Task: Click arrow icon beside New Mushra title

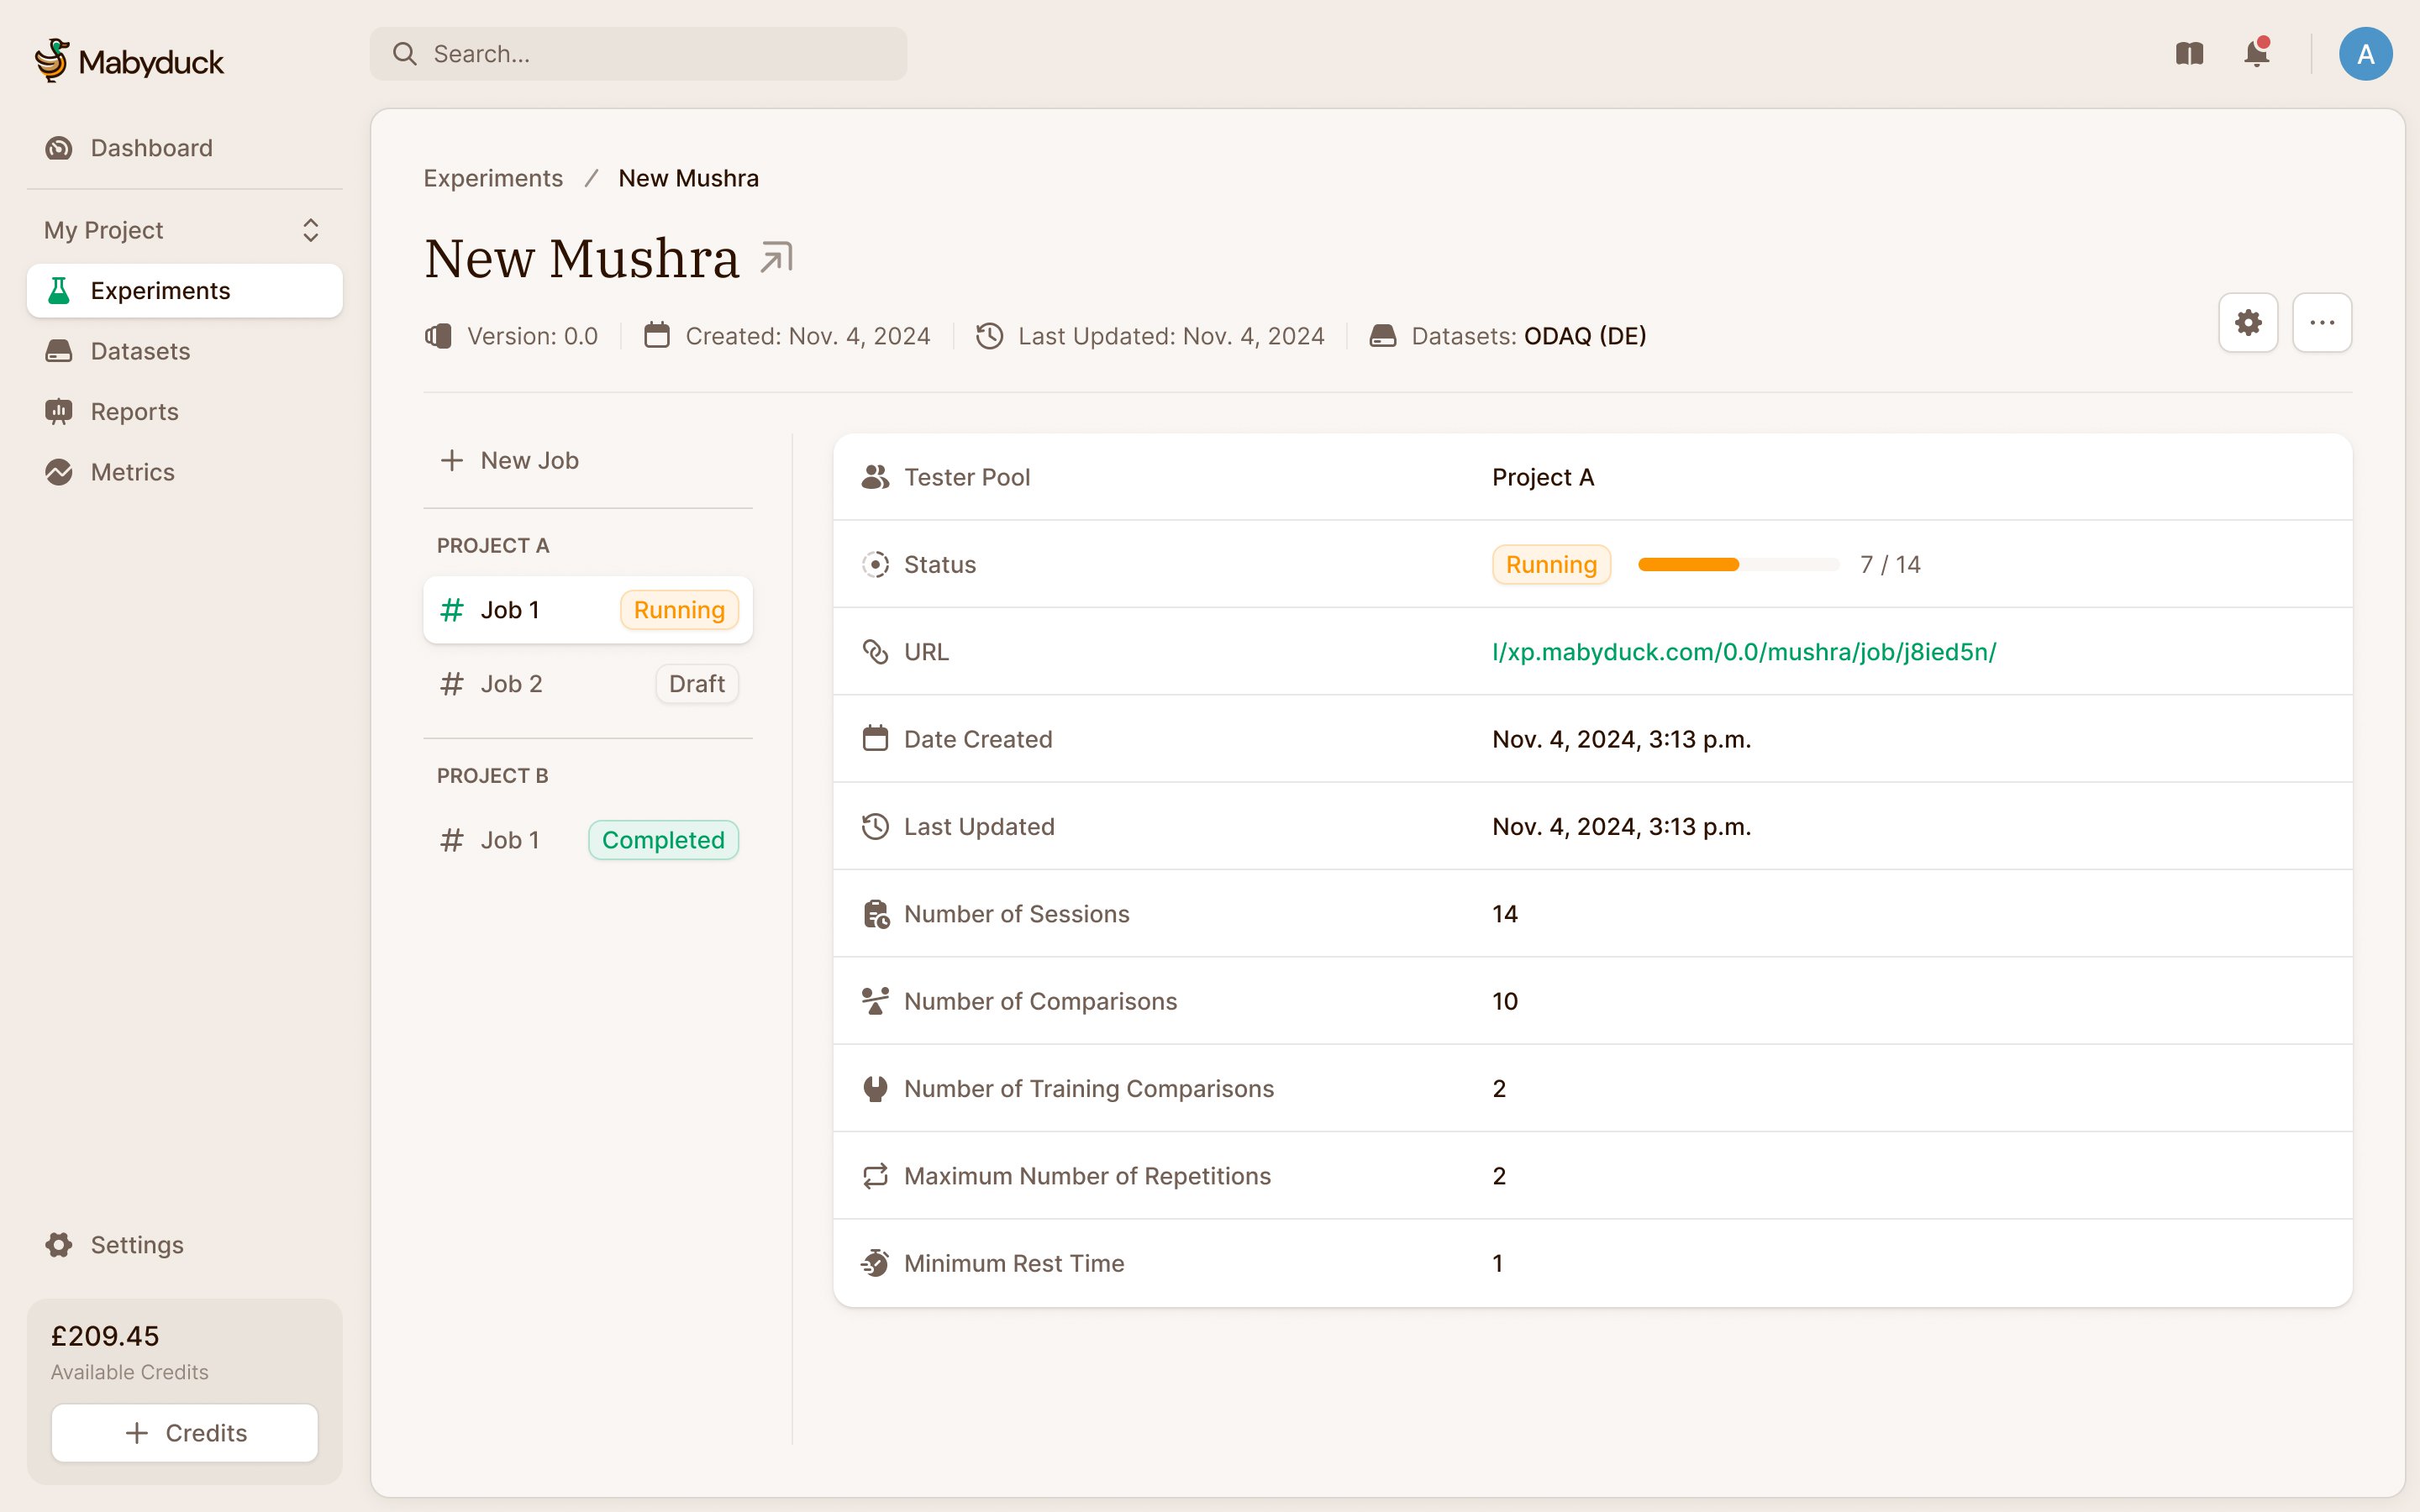Action: click(776, 258)
